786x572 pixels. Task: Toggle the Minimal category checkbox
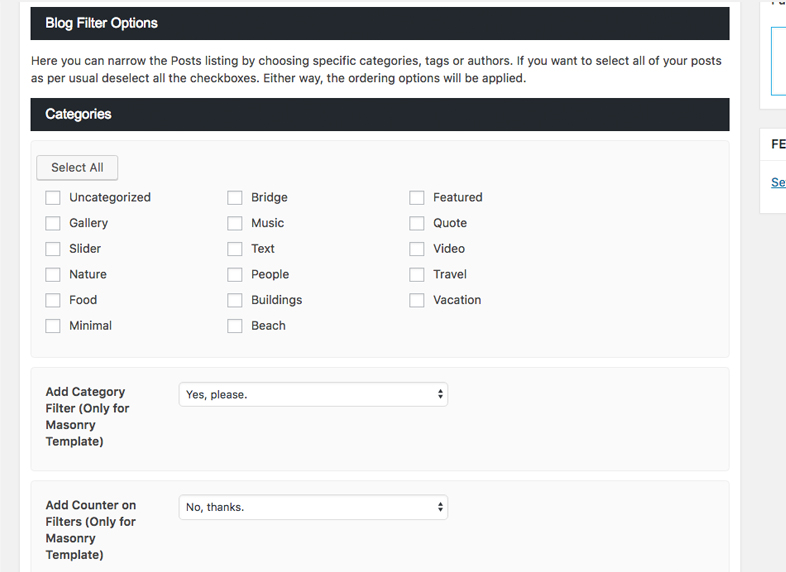[53, 326]
